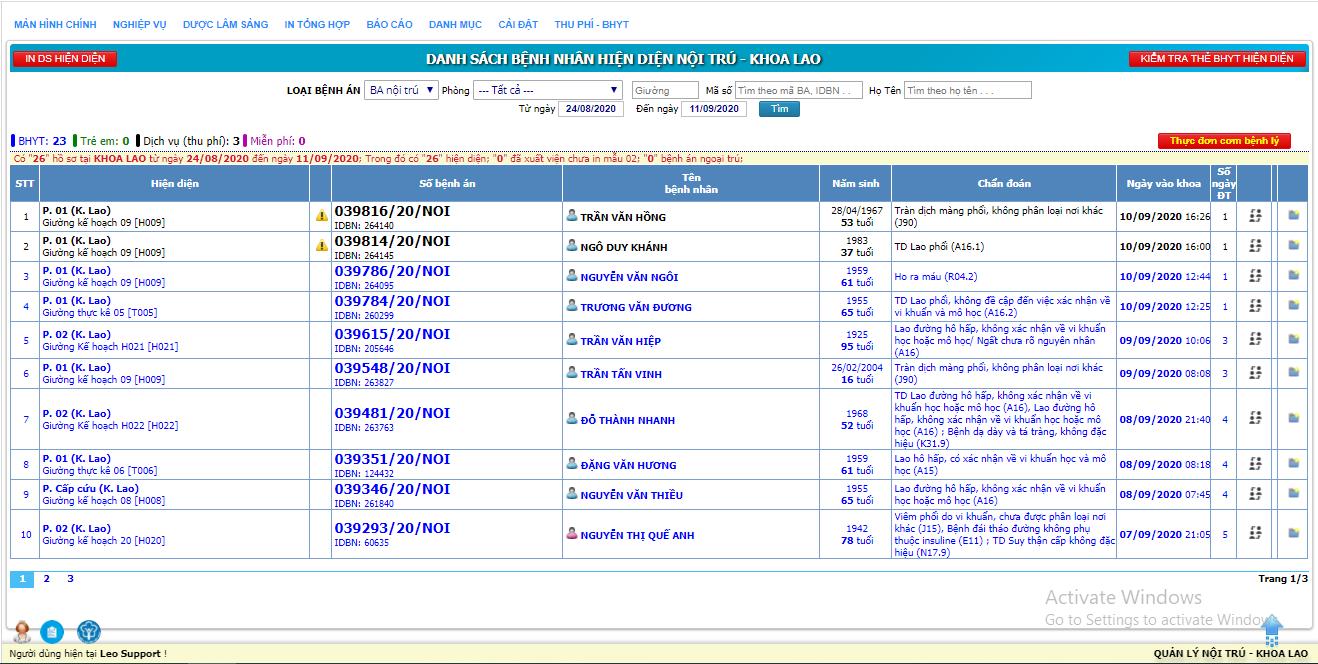Click the Tìm search button
Viewport: 1318px width, 664px height.
[x=779, y=109]
